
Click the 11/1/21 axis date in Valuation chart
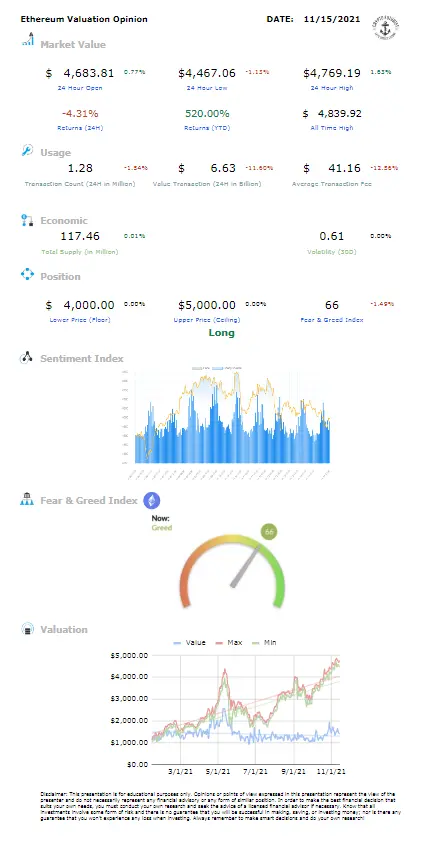click(x=333, y=771)
